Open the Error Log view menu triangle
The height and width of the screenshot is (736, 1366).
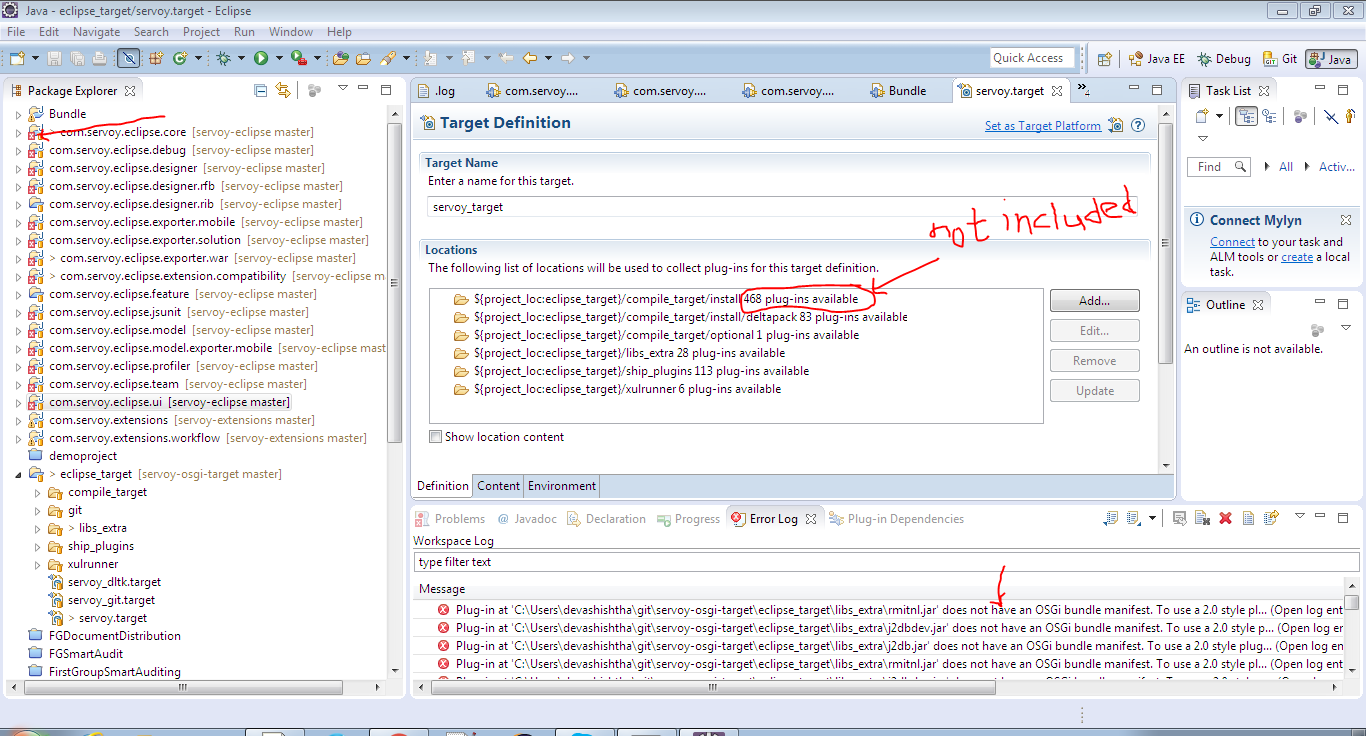(1300, 516)
